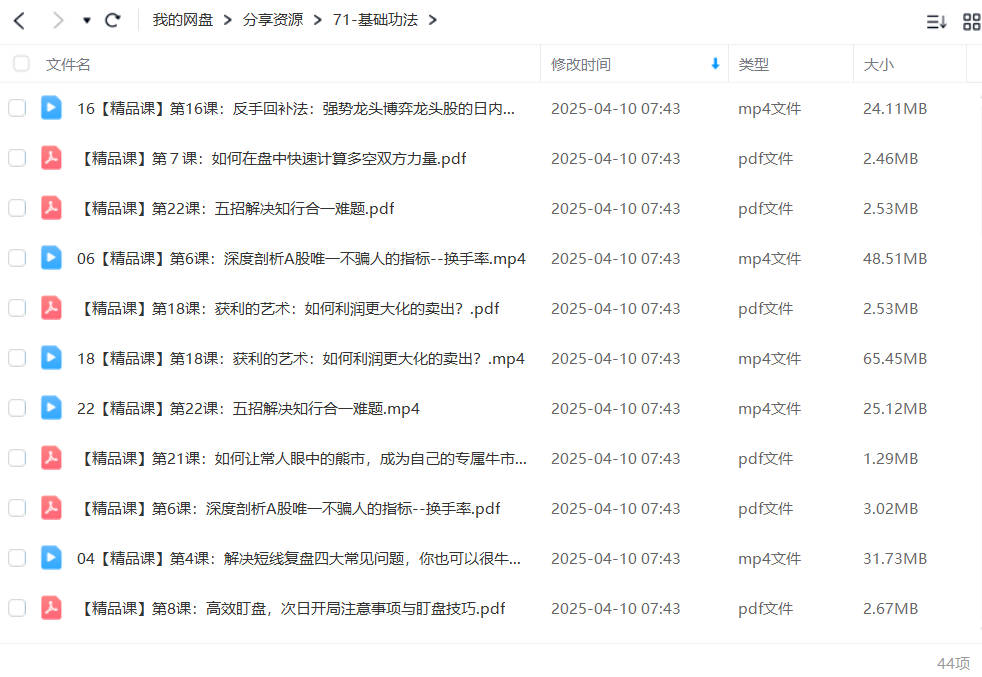Click PDF icon of 第7课 file
The width and height of the screenshot is (982, 677).
point(51,158)
